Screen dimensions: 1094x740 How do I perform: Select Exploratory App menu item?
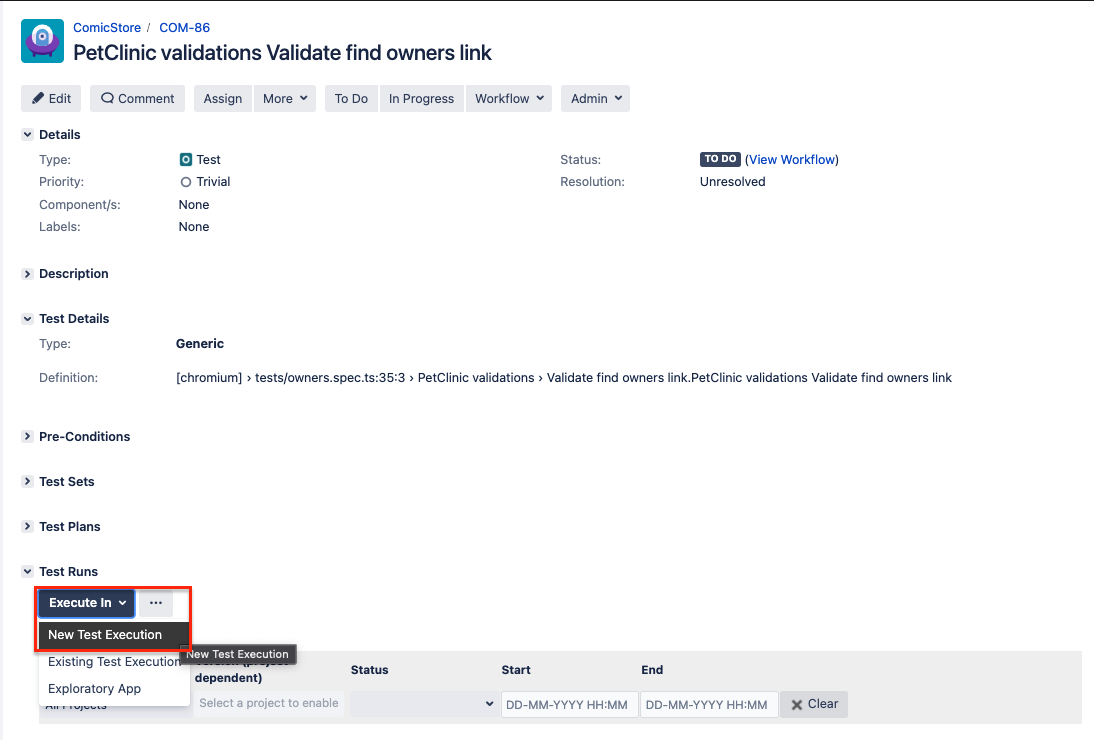pyautogui.click(x=114, y=689)
